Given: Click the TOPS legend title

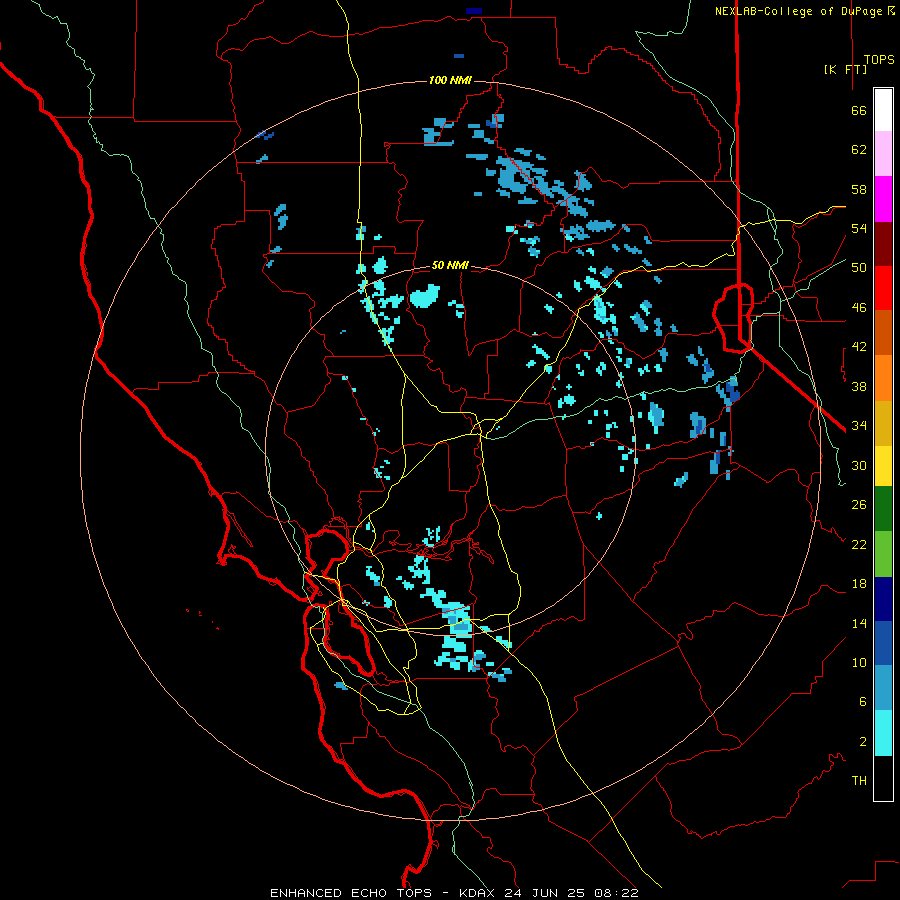Looking at the screenshot, I should (879, 59).
